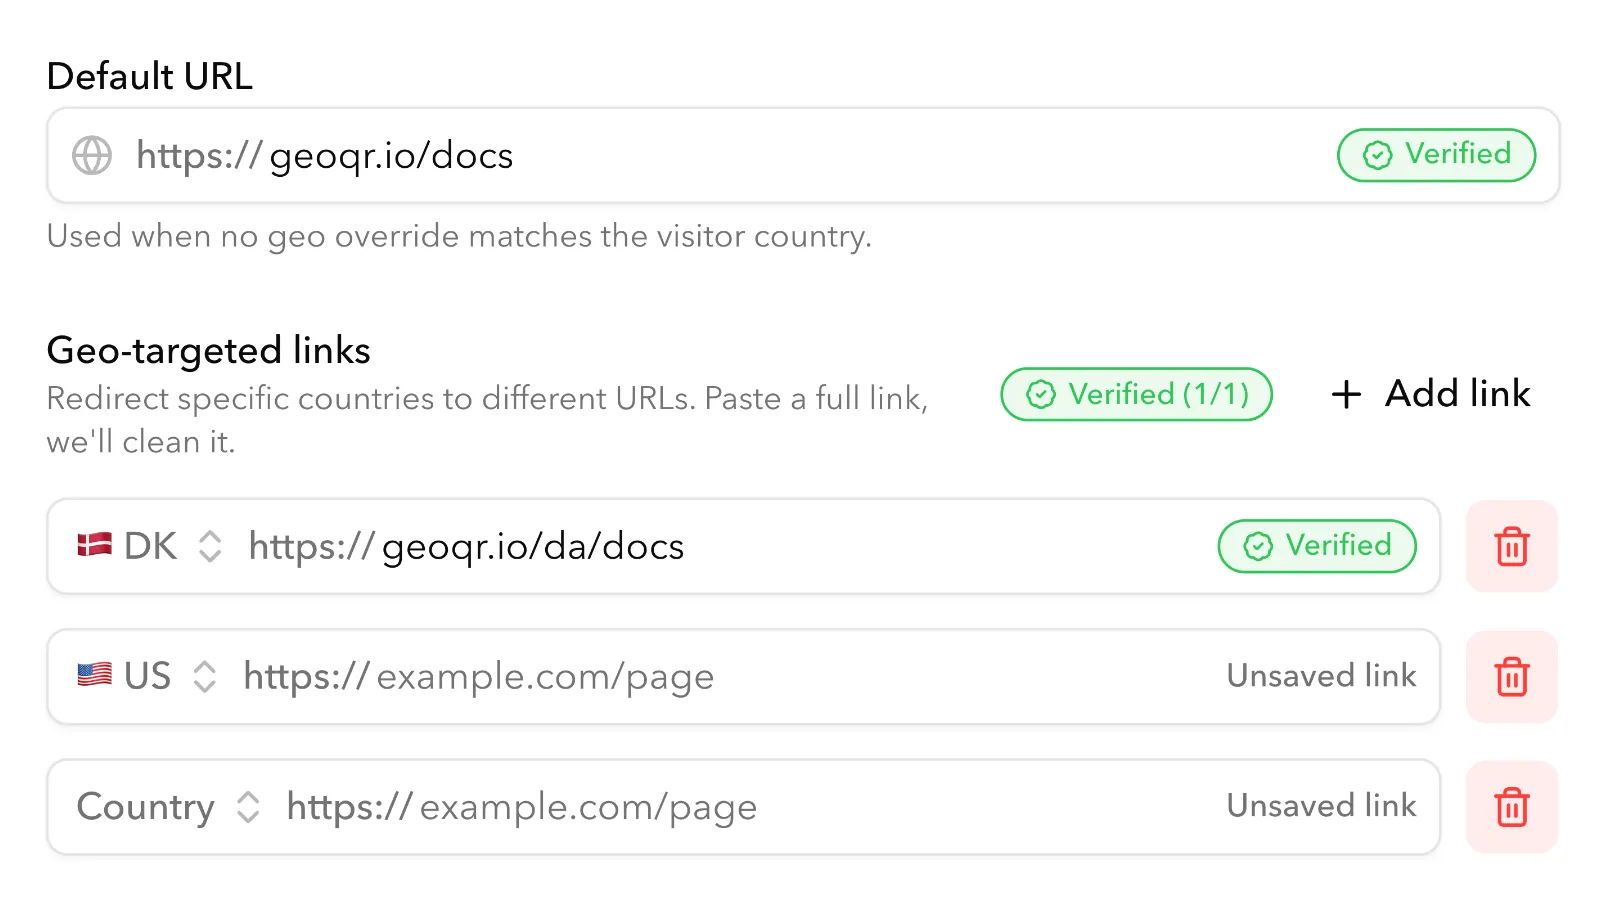Click the Verified (1/1) status badge
This screenshot has height=900, width=1600.
pyautogui.click(x=1136, y=395)
